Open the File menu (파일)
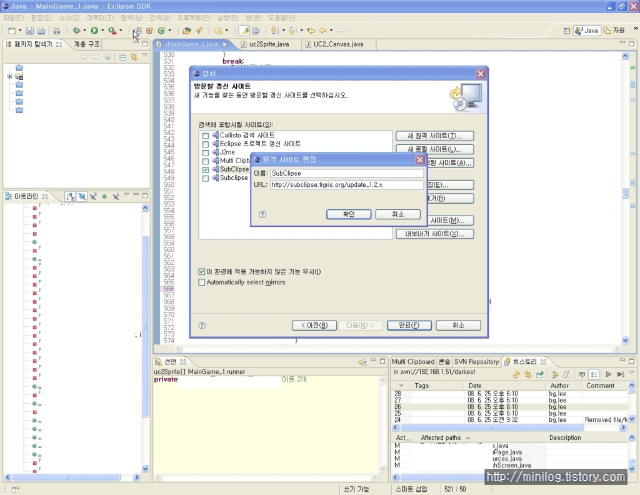 [14, 18]
